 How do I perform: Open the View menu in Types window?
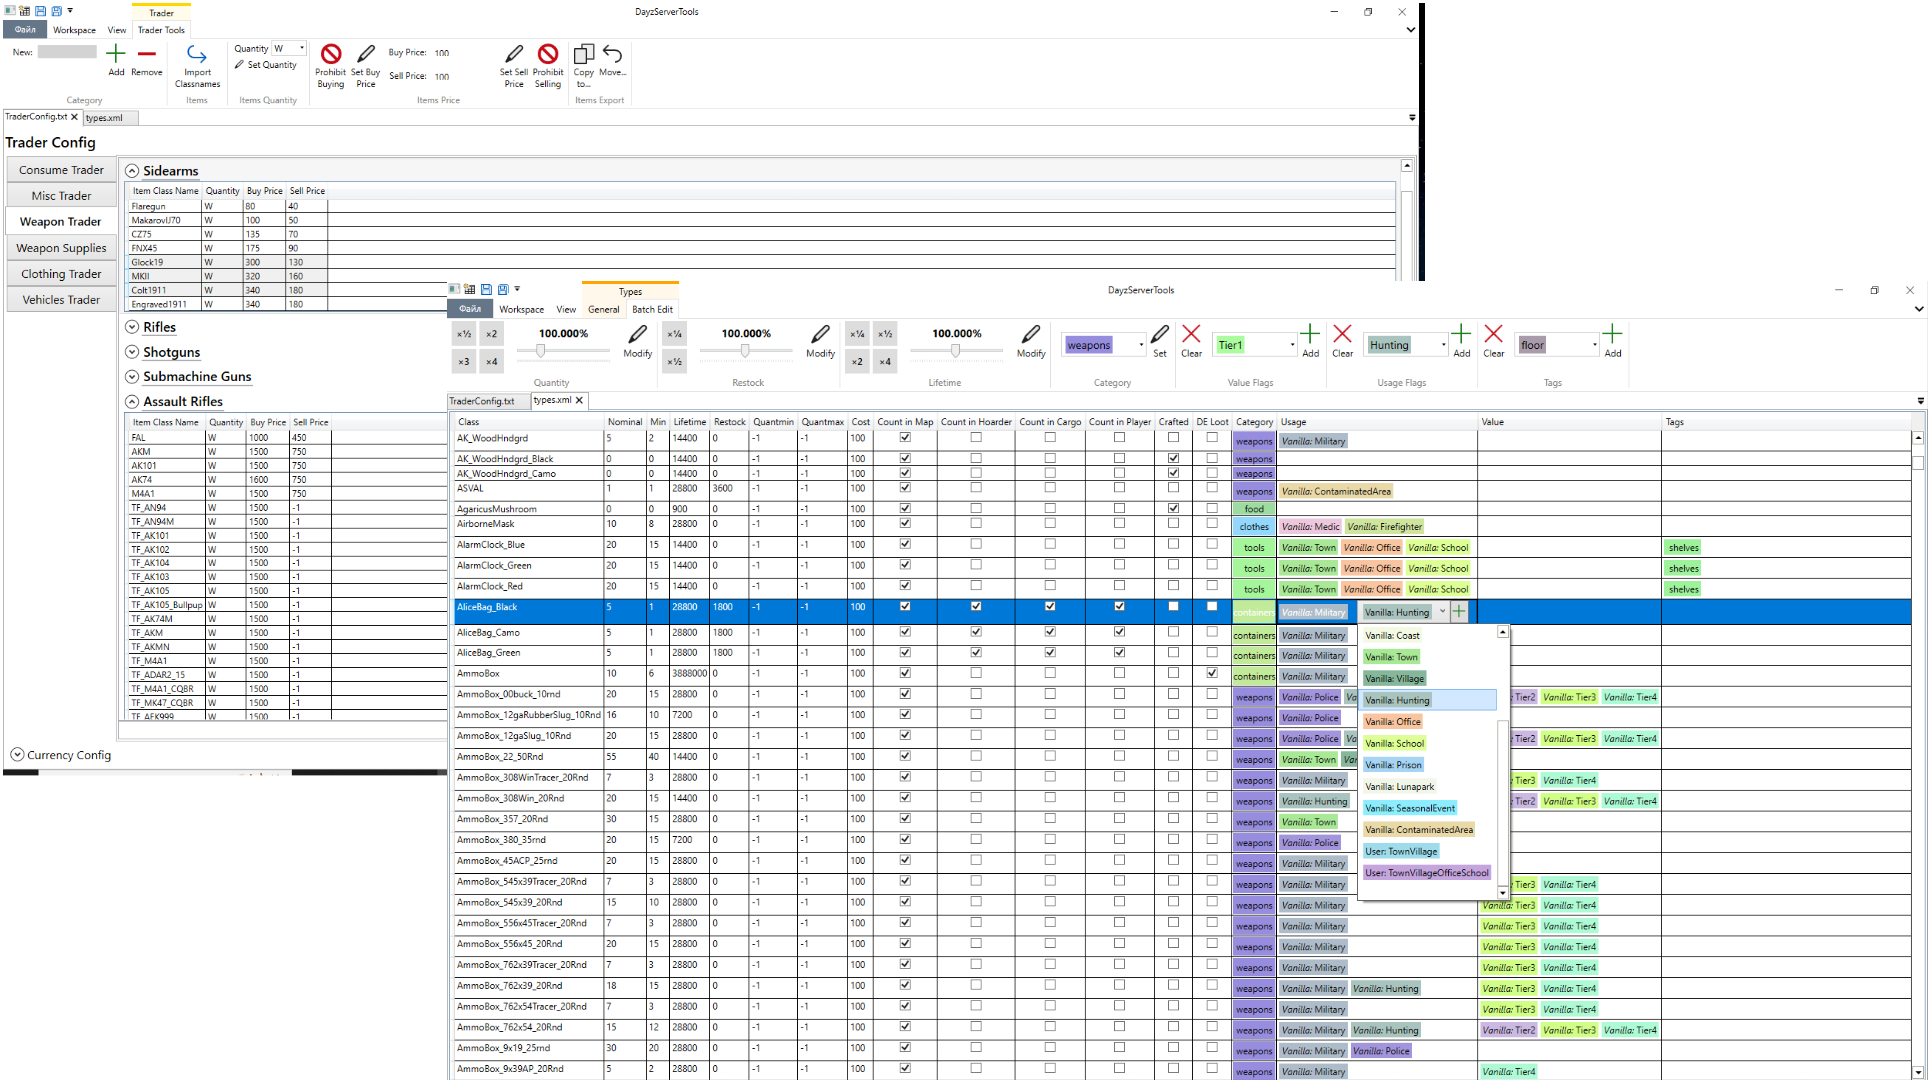(566, 309)
